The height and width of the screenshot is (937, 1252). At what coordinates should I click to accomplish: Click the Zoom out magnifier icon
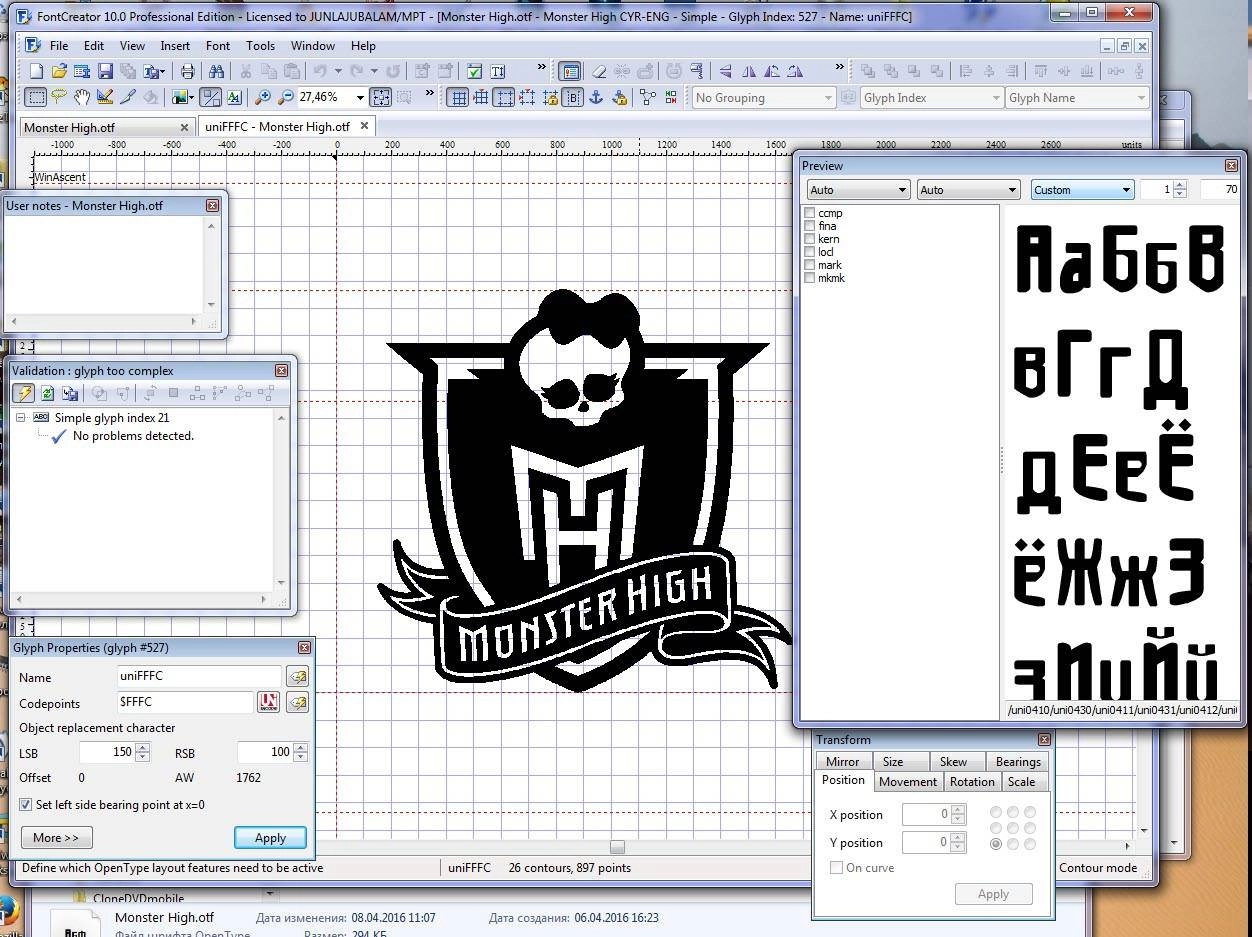click(286, 97)
